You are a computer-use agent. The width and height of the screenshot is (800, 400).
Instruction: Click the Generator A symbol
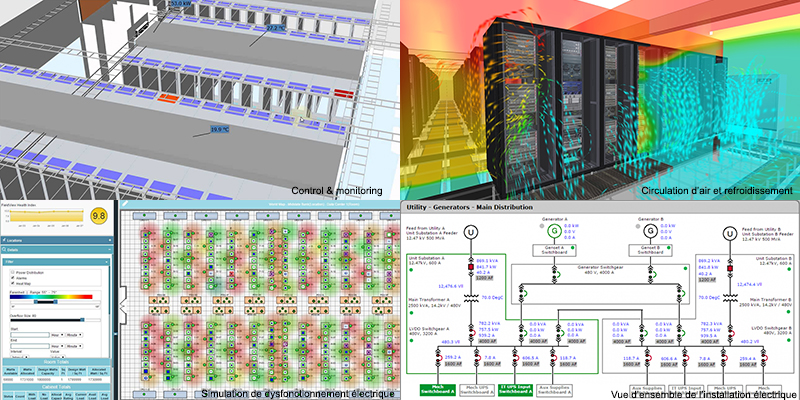coord(555,231)
